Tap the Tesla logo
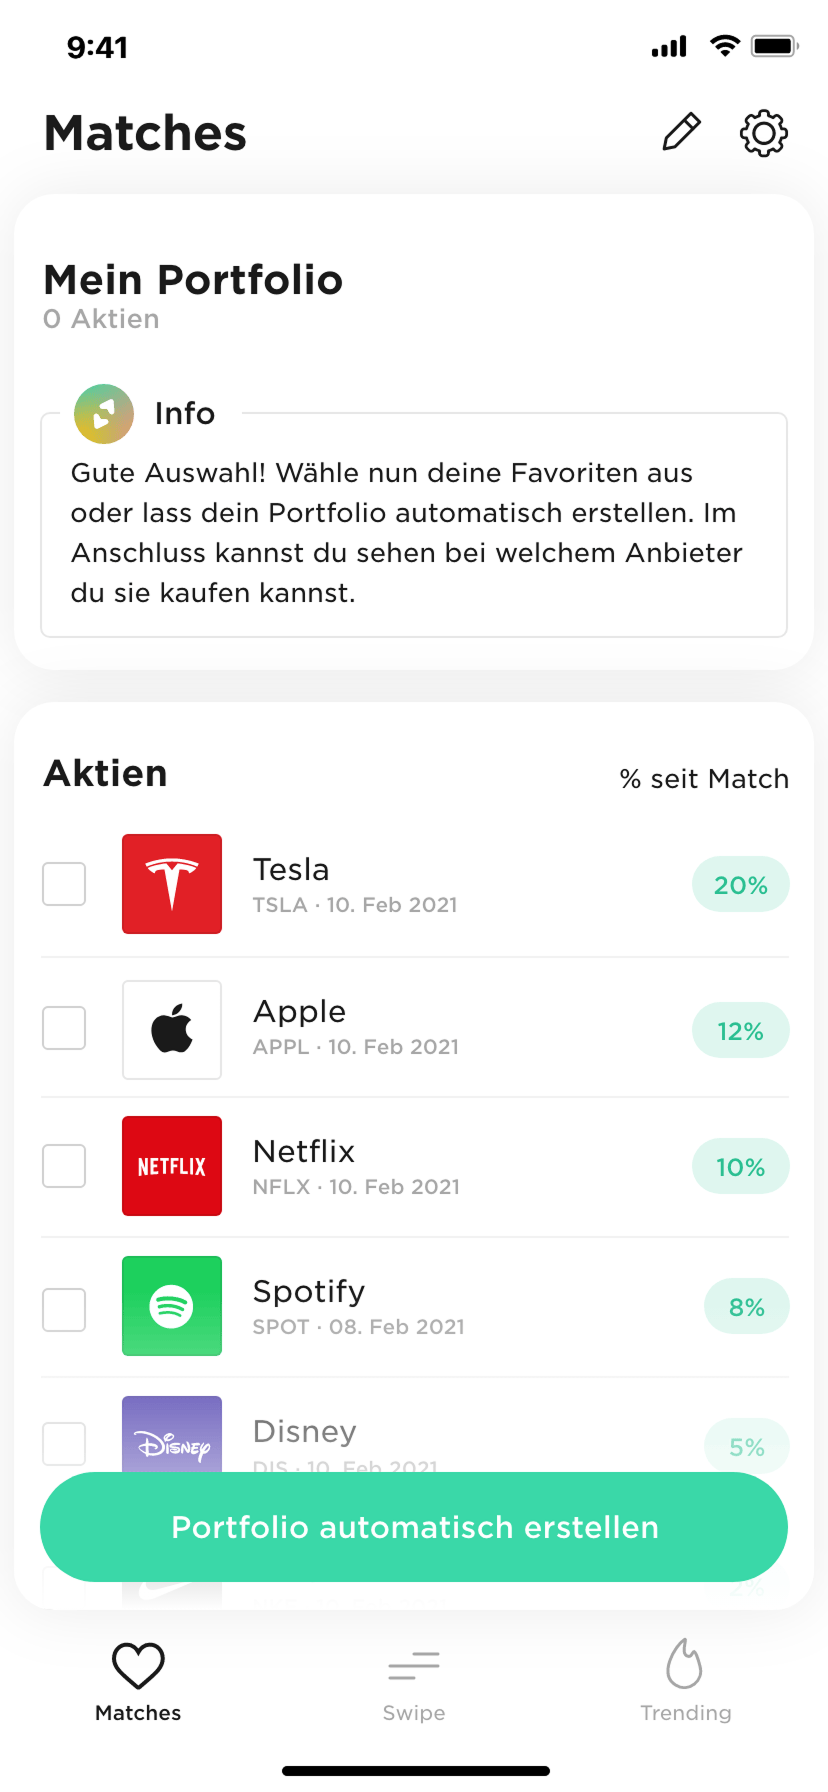 click(172, 884)
